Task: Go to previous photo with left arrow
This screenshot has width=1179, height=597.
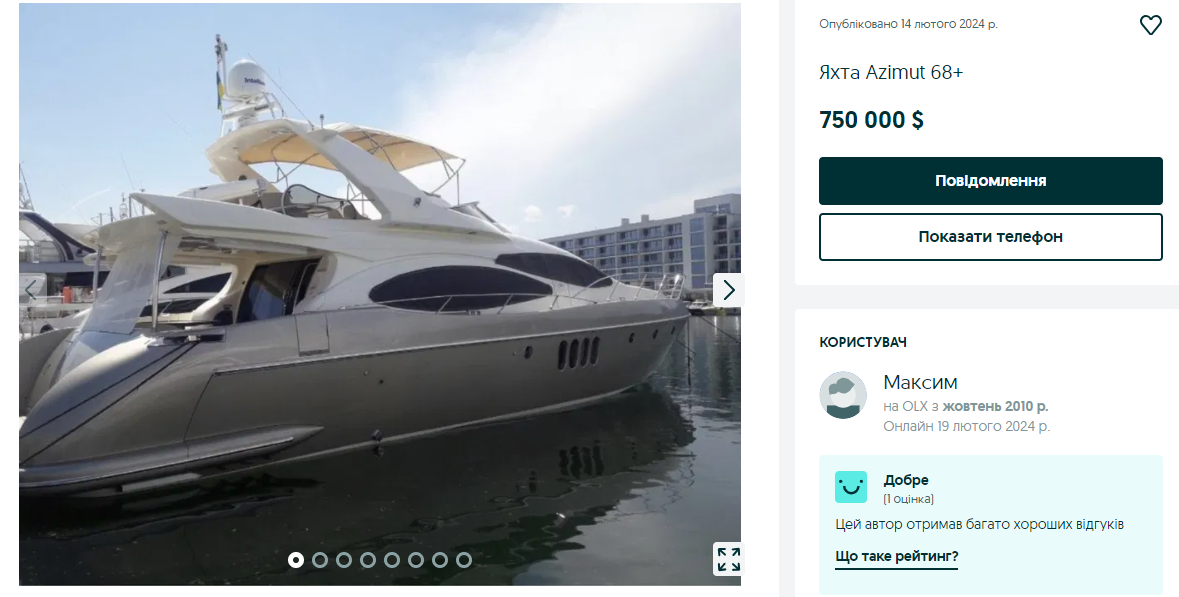Action: coord(32,289)
